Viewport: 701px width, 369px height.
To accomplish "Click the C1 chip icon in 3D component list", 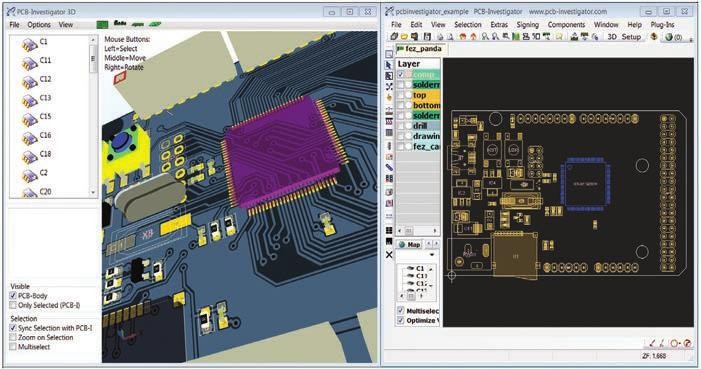I will 29,44.
